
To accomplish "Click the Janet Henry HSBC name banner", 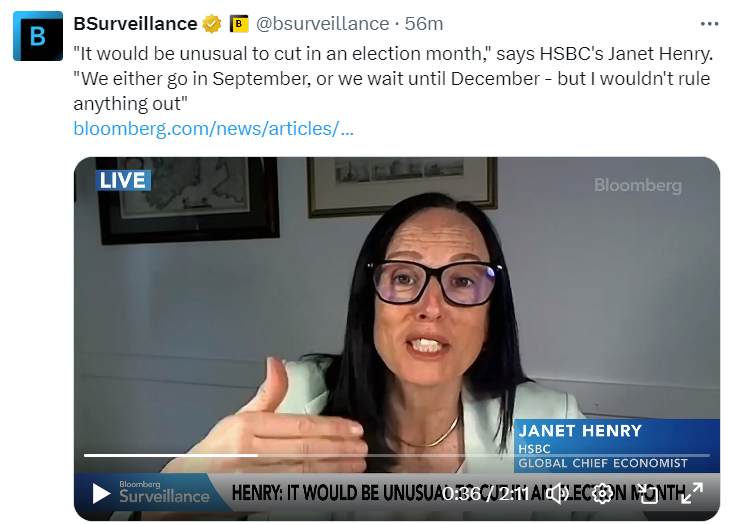I will point(617,445).
